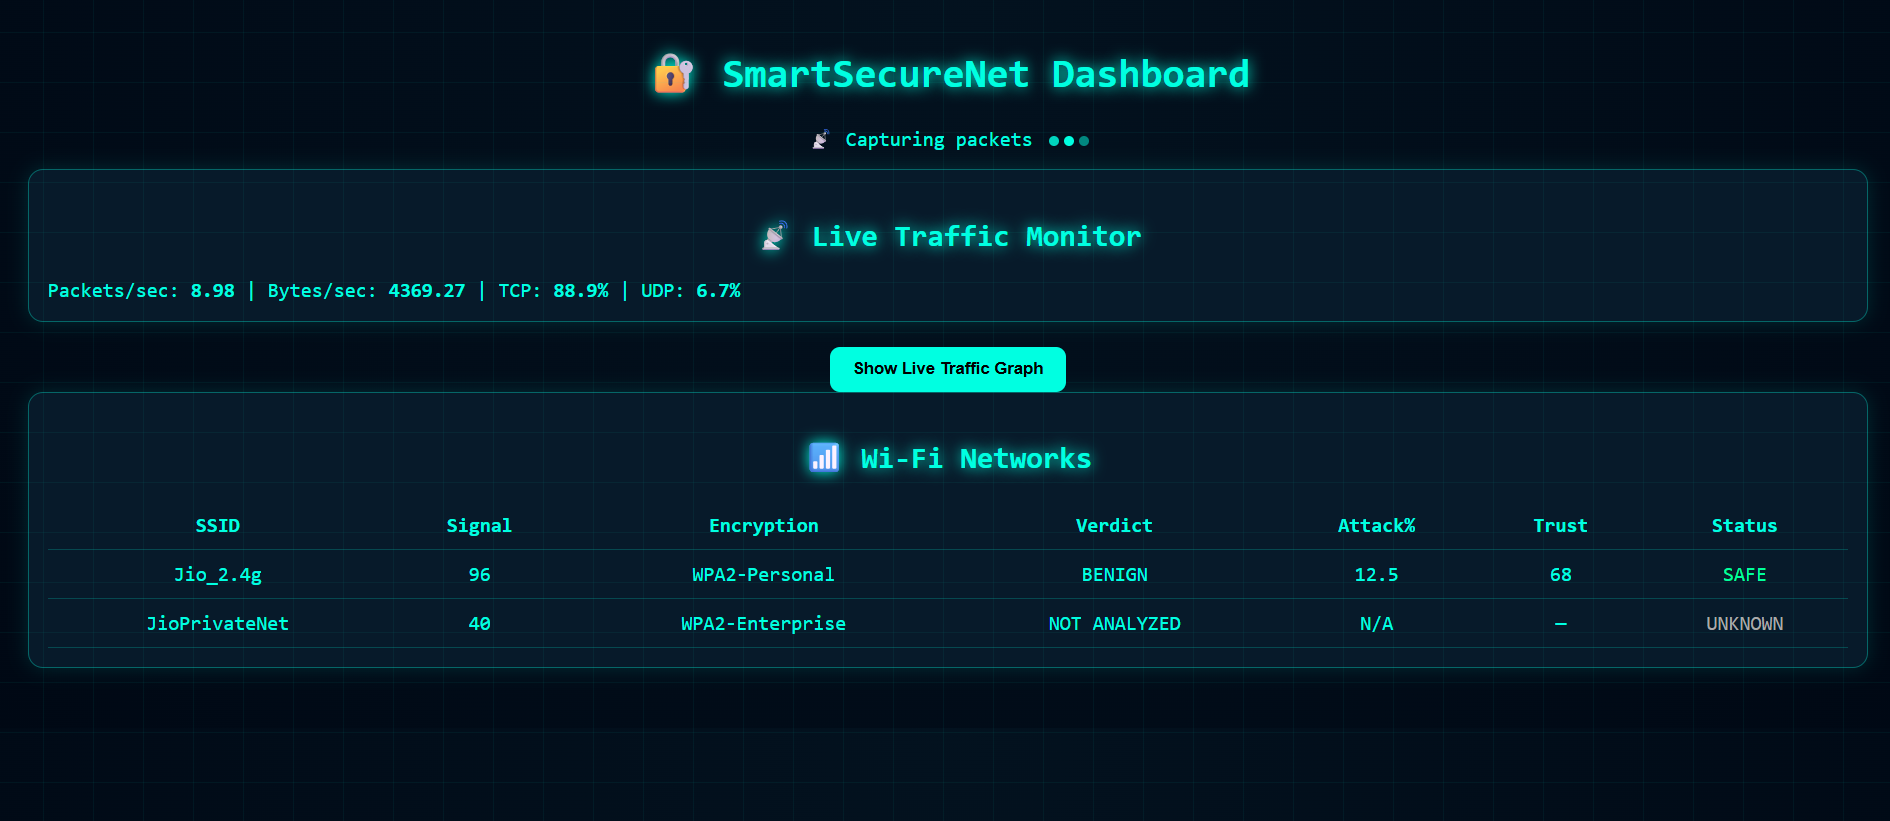Click the NOT ANALYZED verdict cell
The width and height of the screenshot is (1890, 821).
point(1115,624)
